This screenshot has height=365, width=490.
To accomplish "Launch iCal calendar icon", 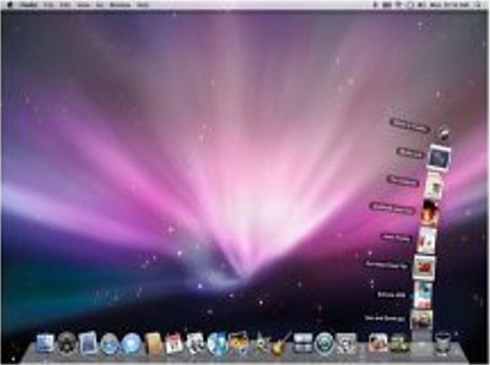I will 174,344.
